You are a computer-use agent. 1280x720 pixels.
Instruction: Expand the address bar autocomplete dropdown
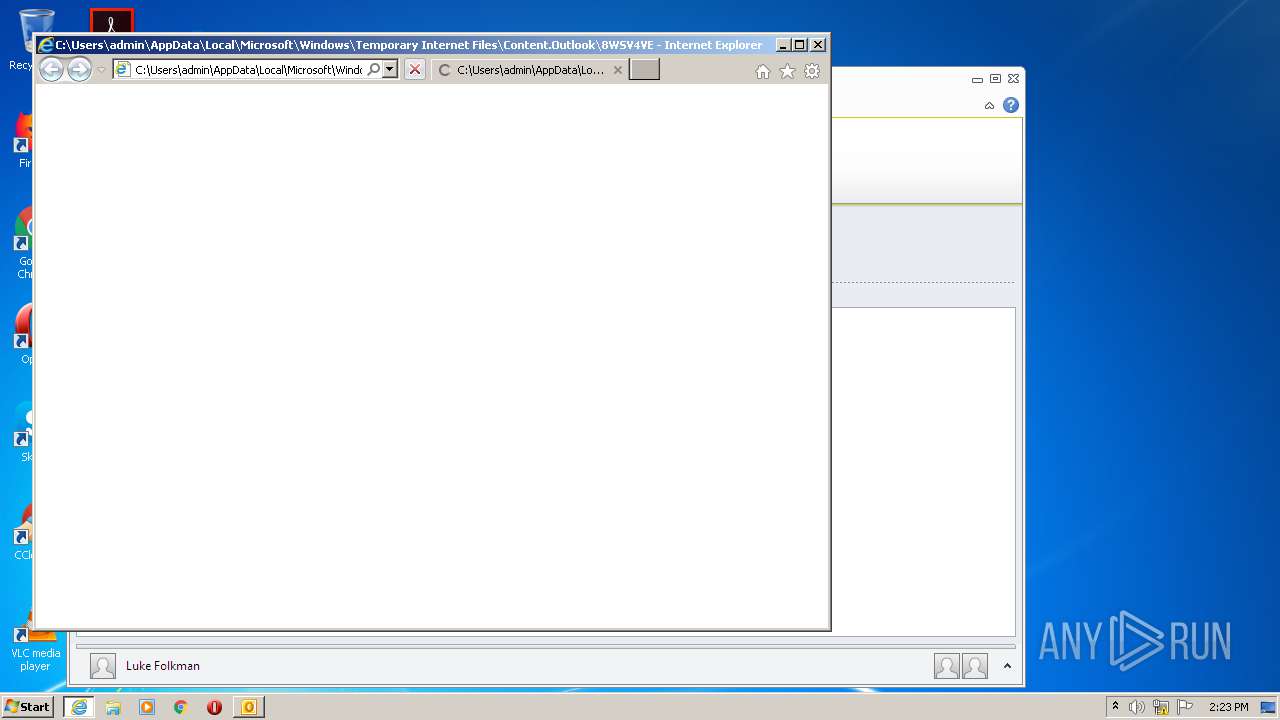pos(390,69)
